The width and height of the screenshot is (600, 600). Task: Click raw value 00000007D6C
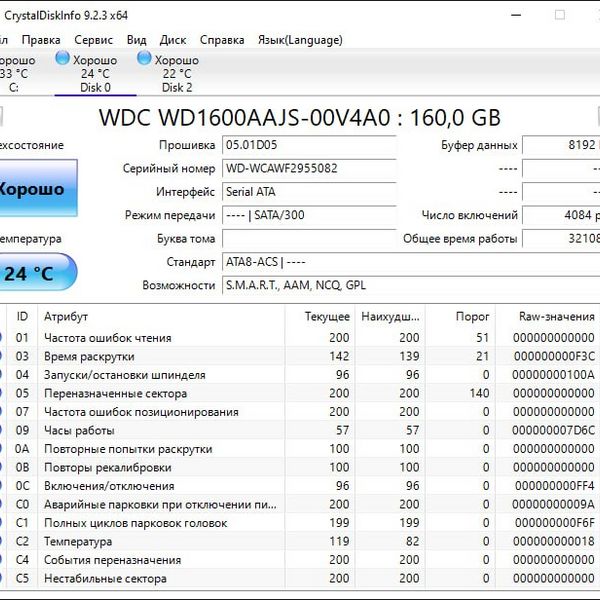(554, 430)
